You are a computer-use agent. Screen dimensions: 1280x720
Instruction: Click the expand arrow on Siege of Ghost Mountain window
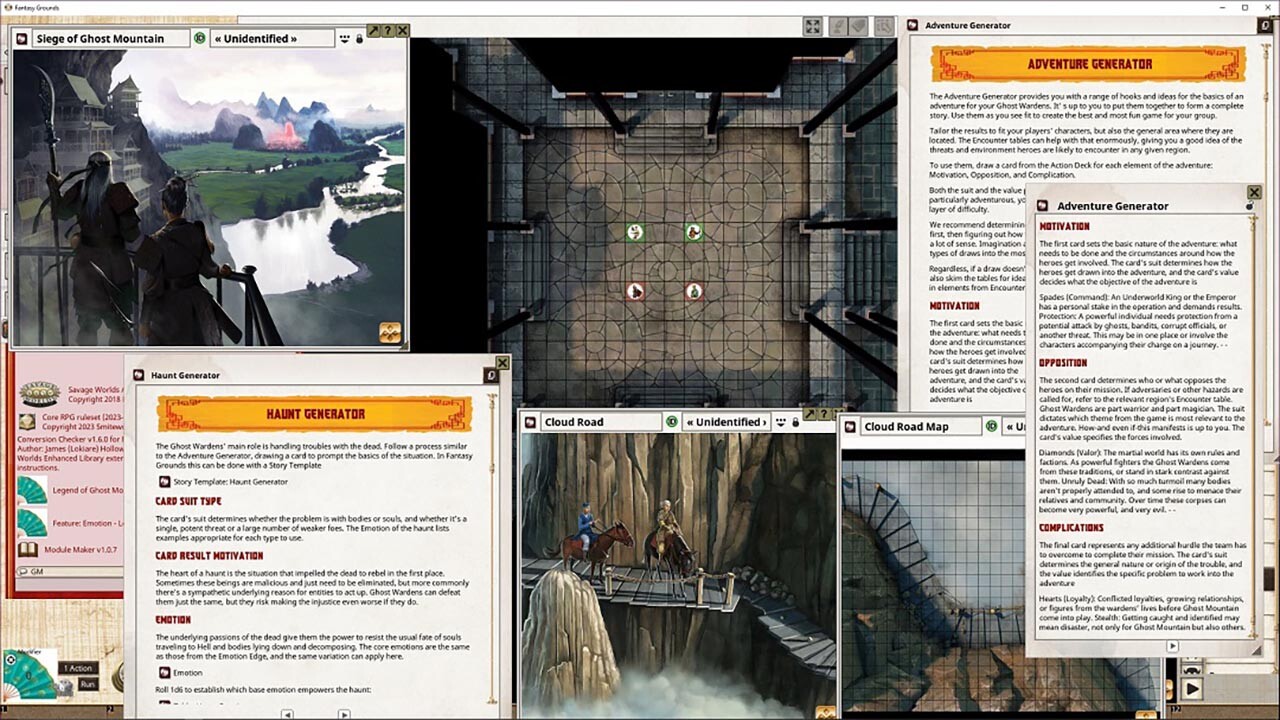(374, 30)
